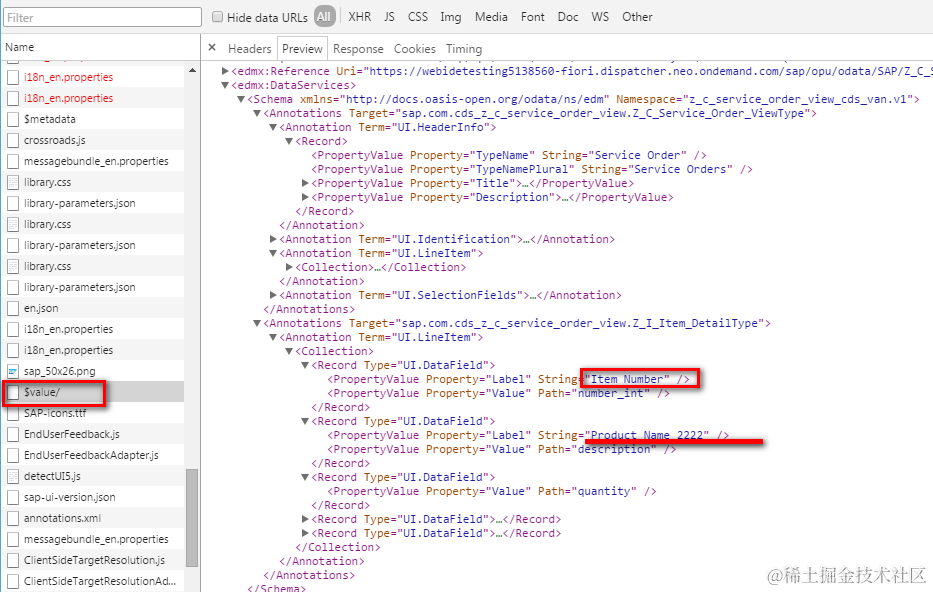
Task: Click the "Item Number" label string
Action: [628, 379]
